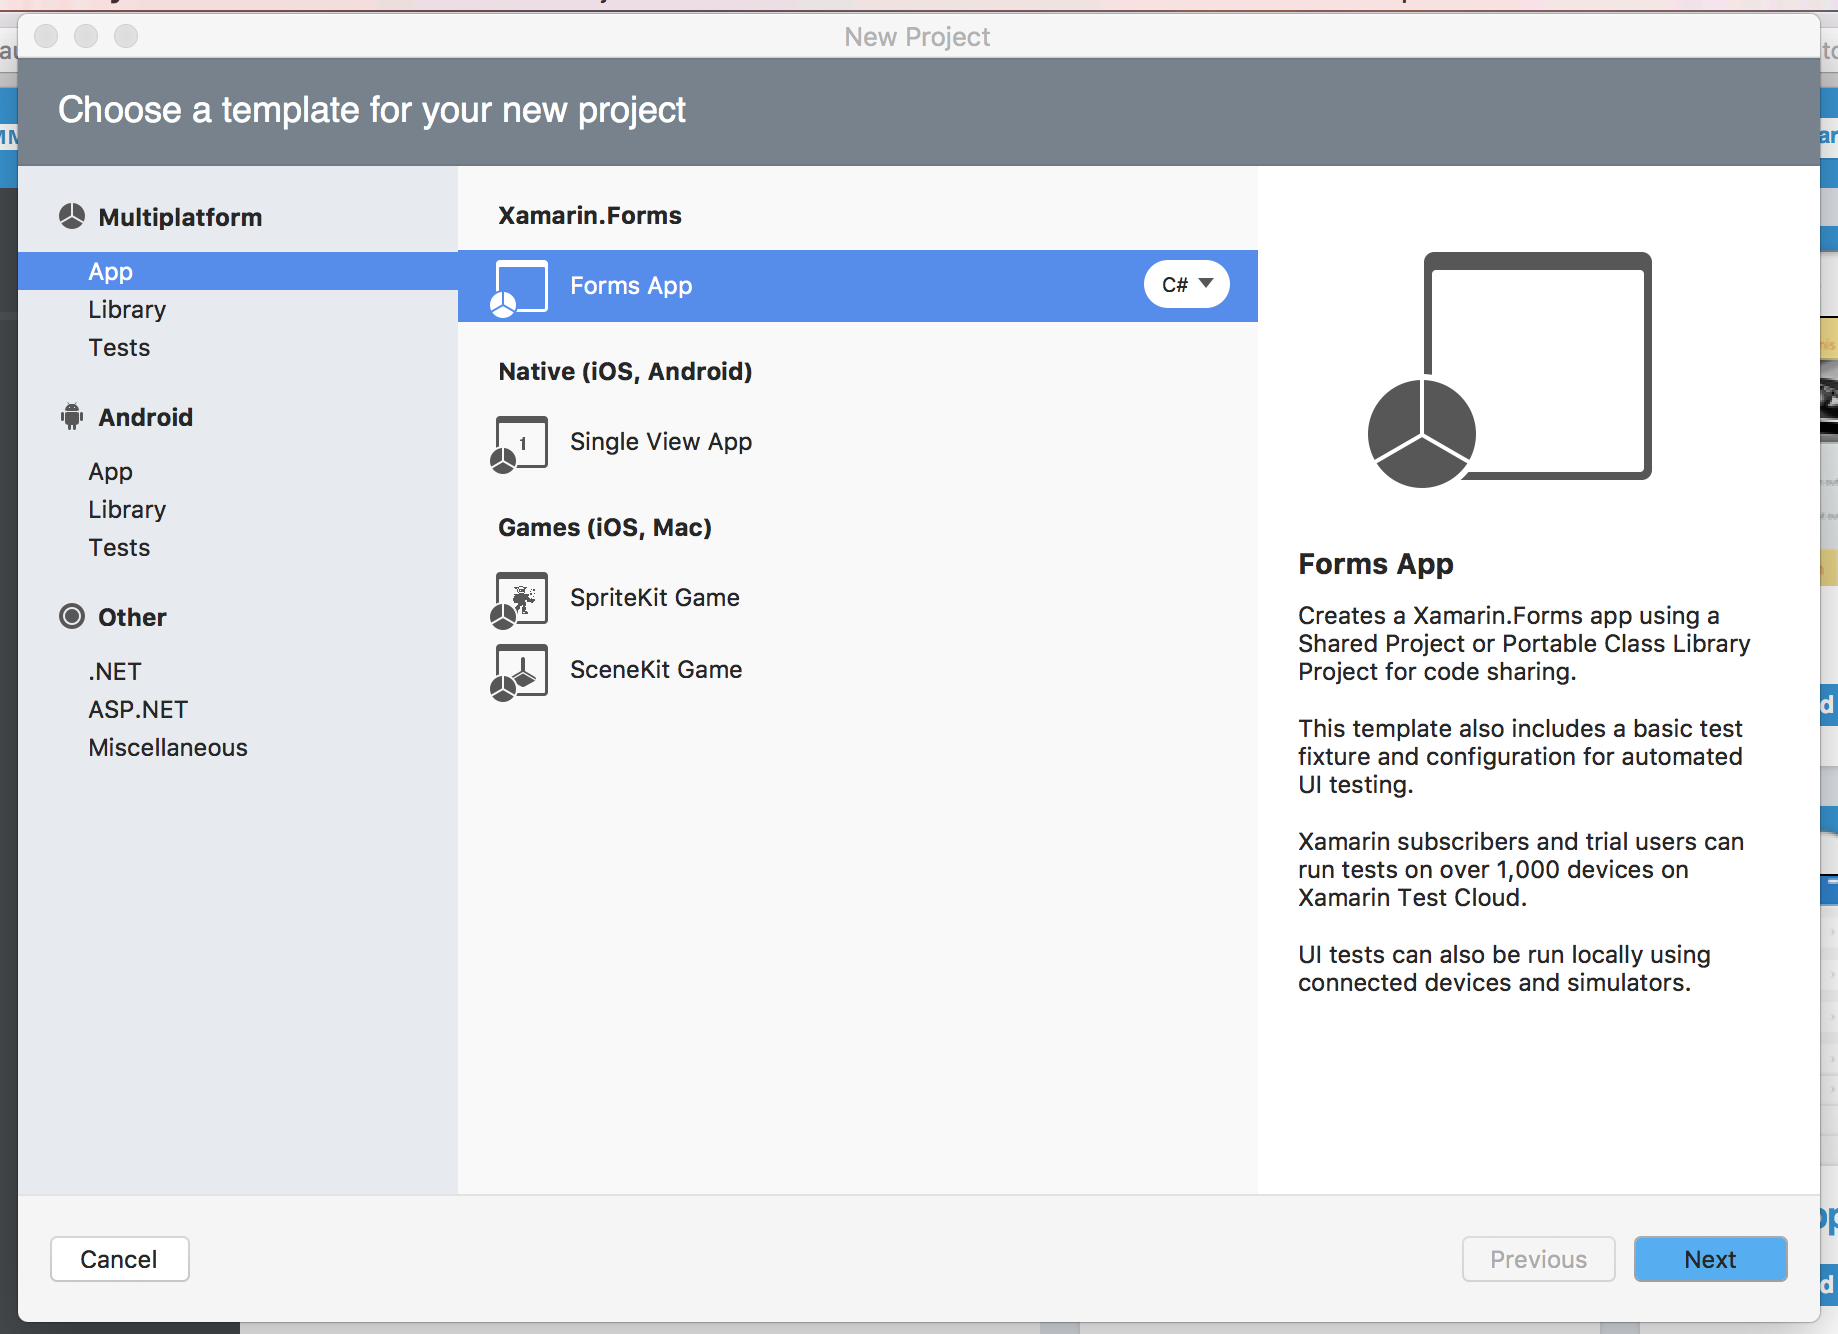Select Library under Multiplatform
Image resolution: width=1838 pixels, height=1334 pixels.
[x=127, y=309]
